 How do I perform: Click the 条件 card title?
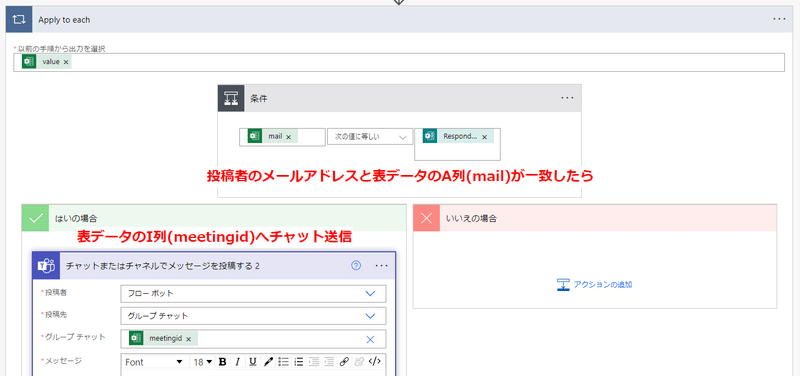coord(259,98)
